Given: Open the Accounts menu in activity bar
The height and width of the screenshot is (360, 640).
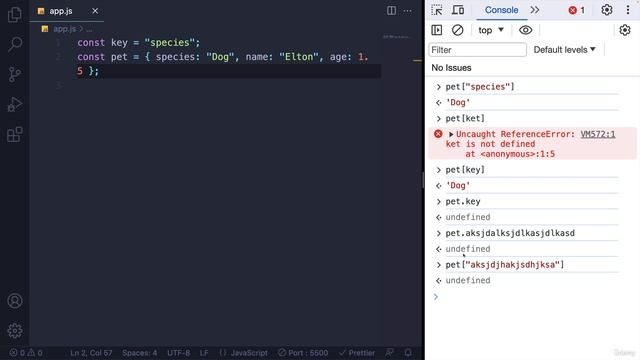Looking at the screenshot, I should click(15, 301).
